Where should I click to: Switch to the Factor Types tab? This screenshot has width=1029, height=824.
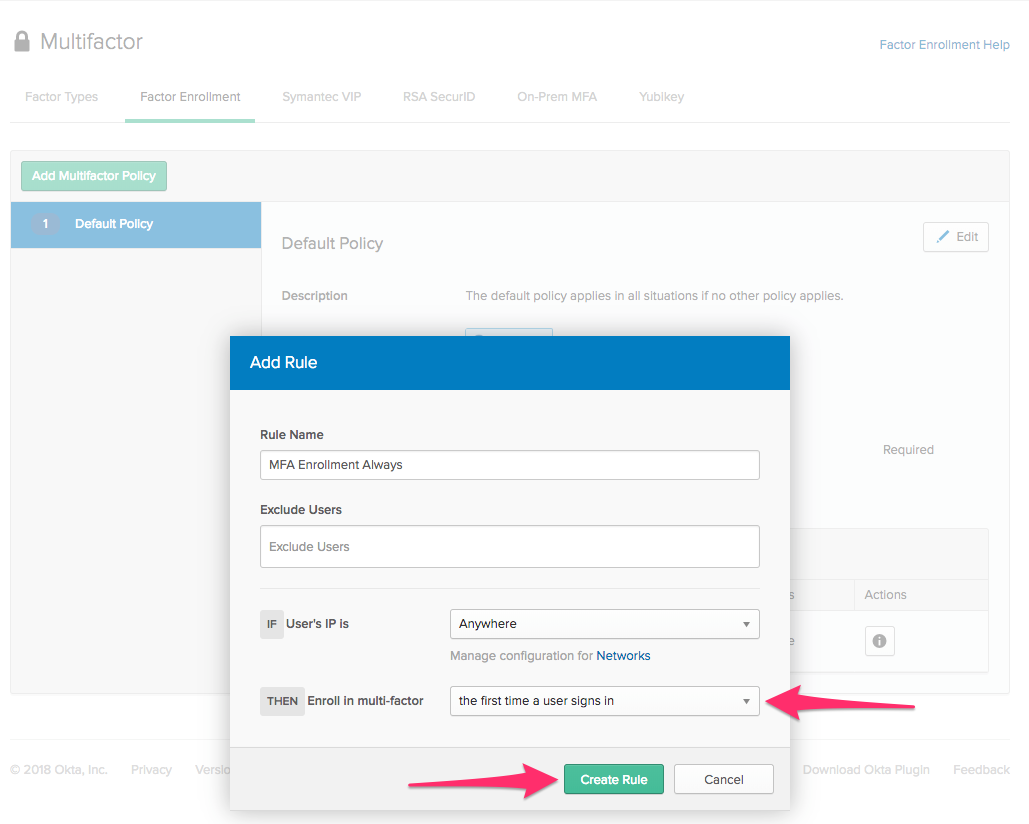[61, 97]
